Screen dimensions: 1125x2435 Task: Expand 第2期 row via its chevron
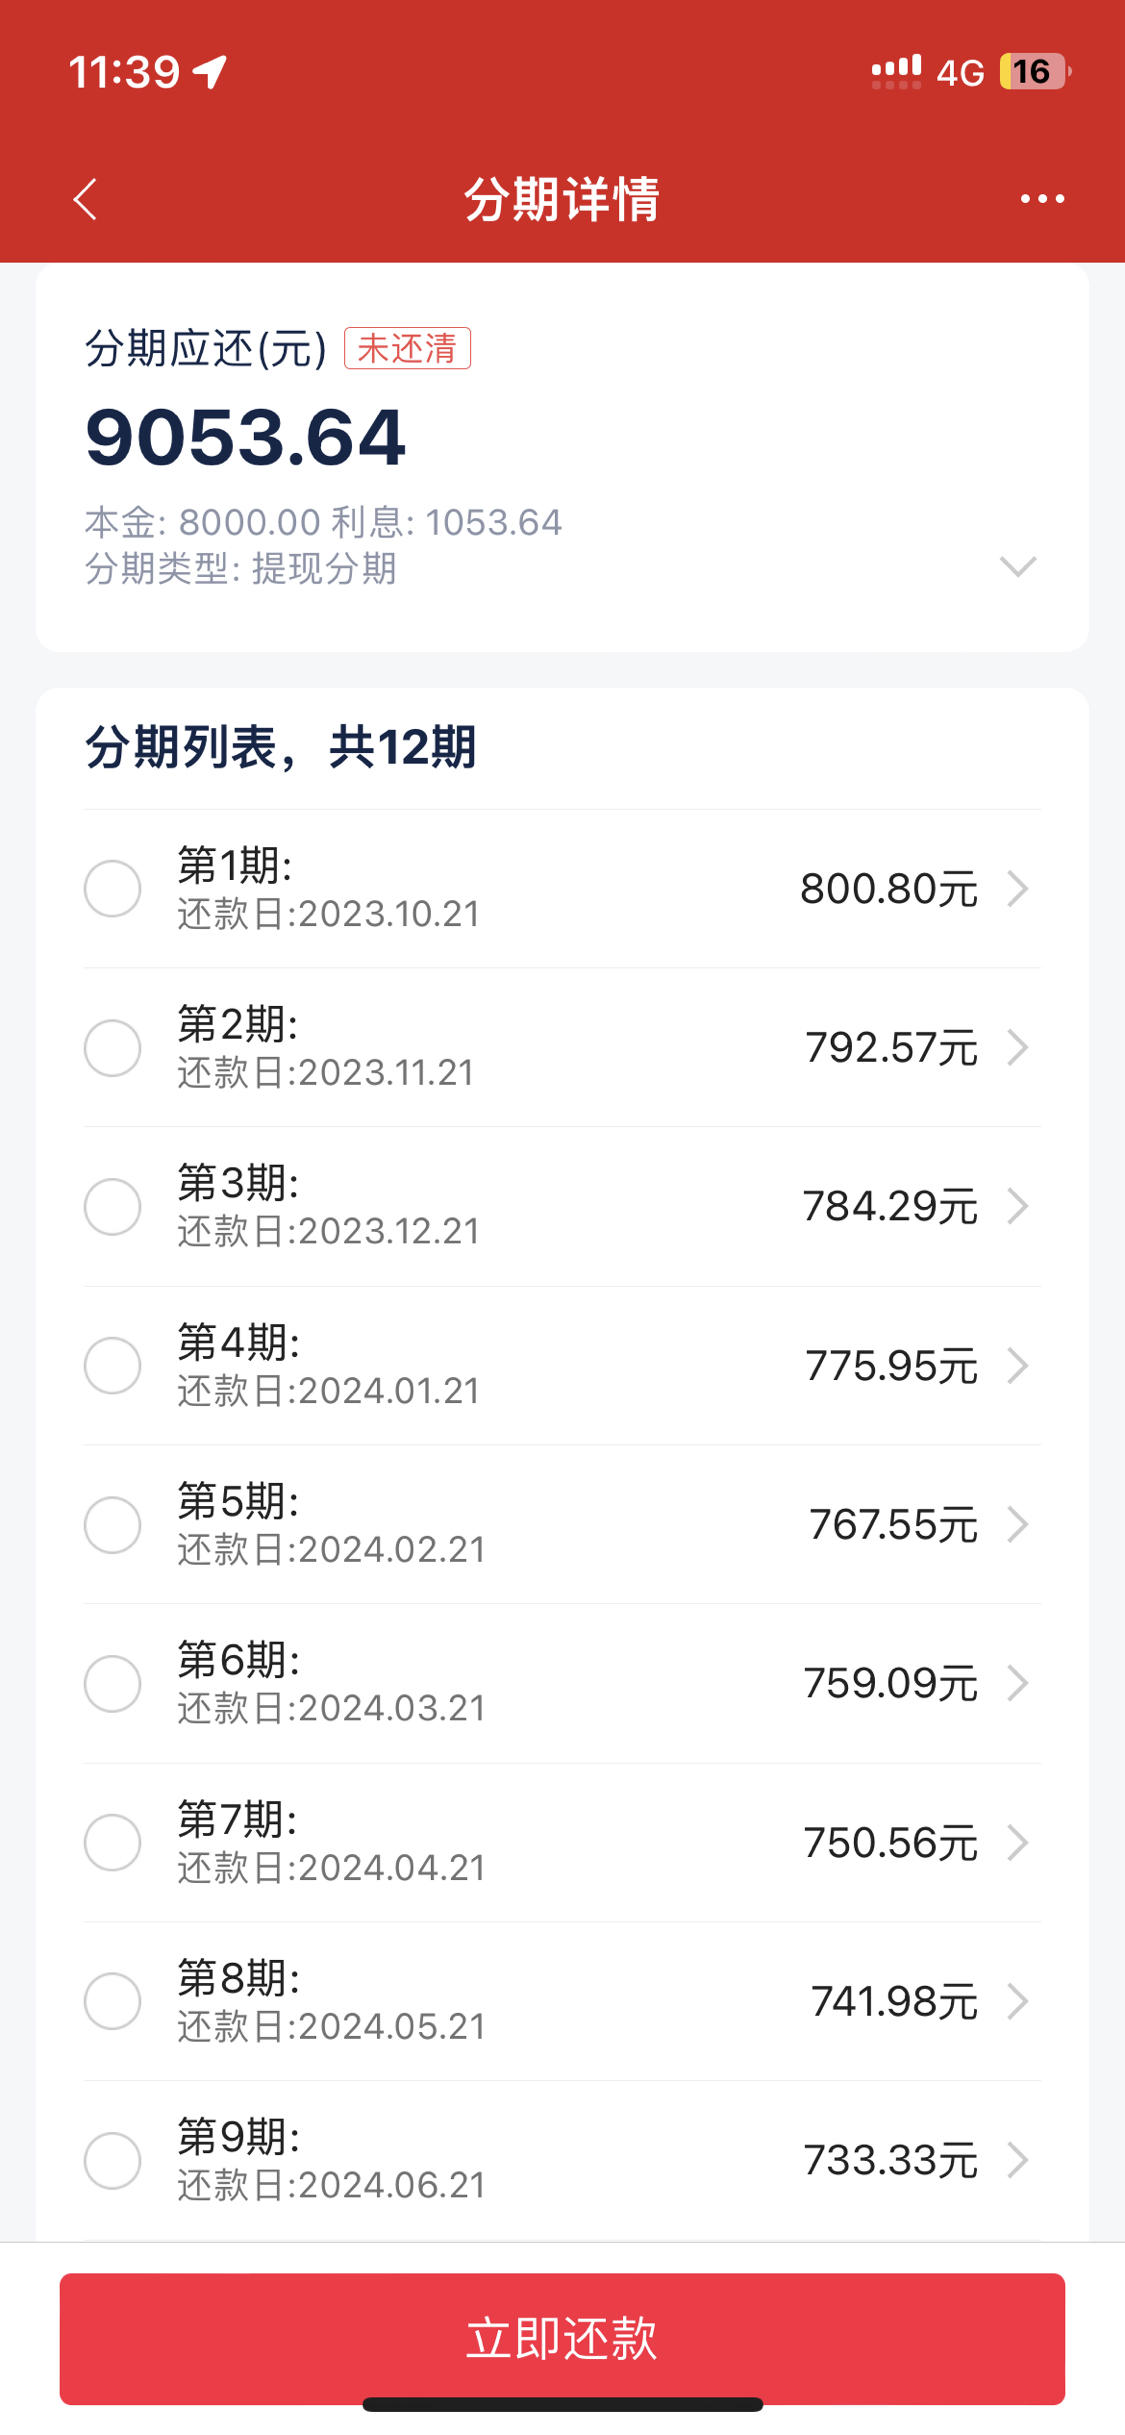click(x=1018, y=1047)
